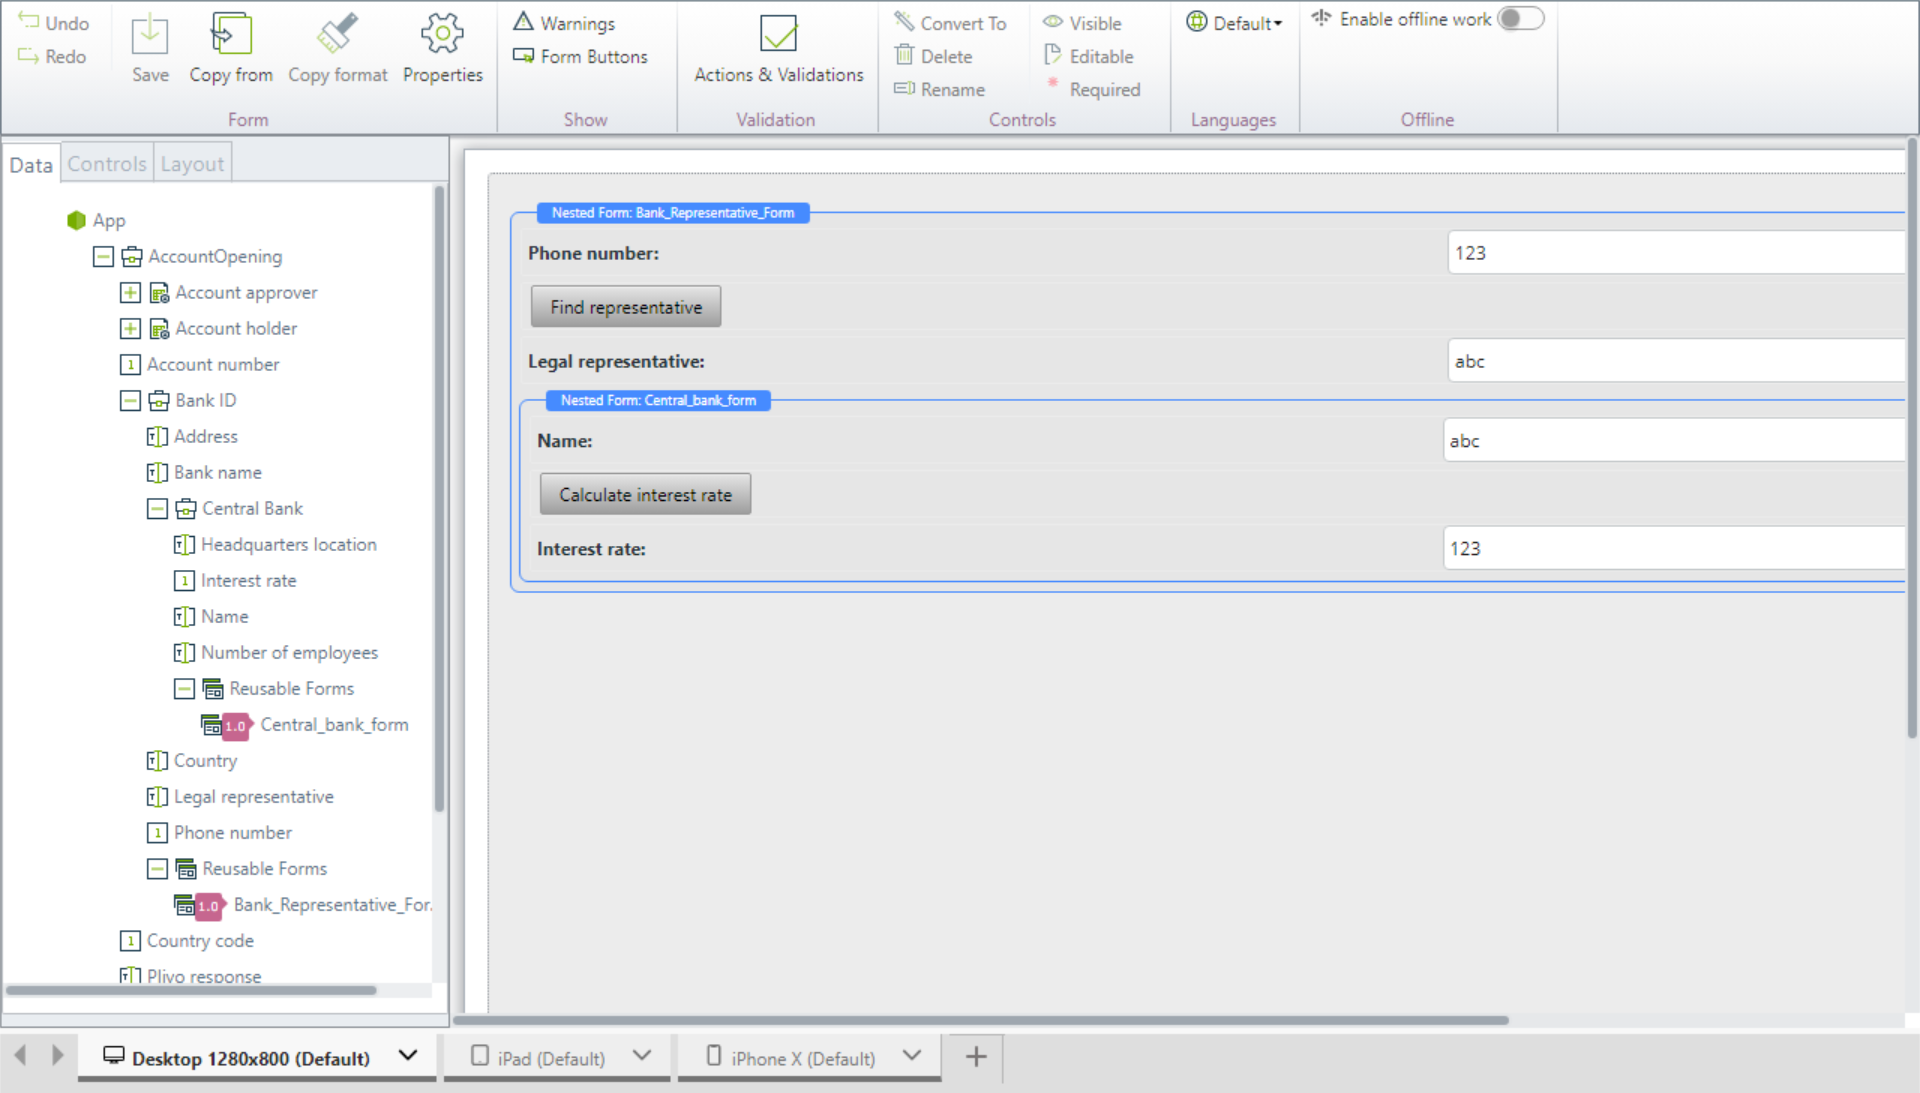
Task: Switch to the Layout tab
Action: (x=192, y=164)
